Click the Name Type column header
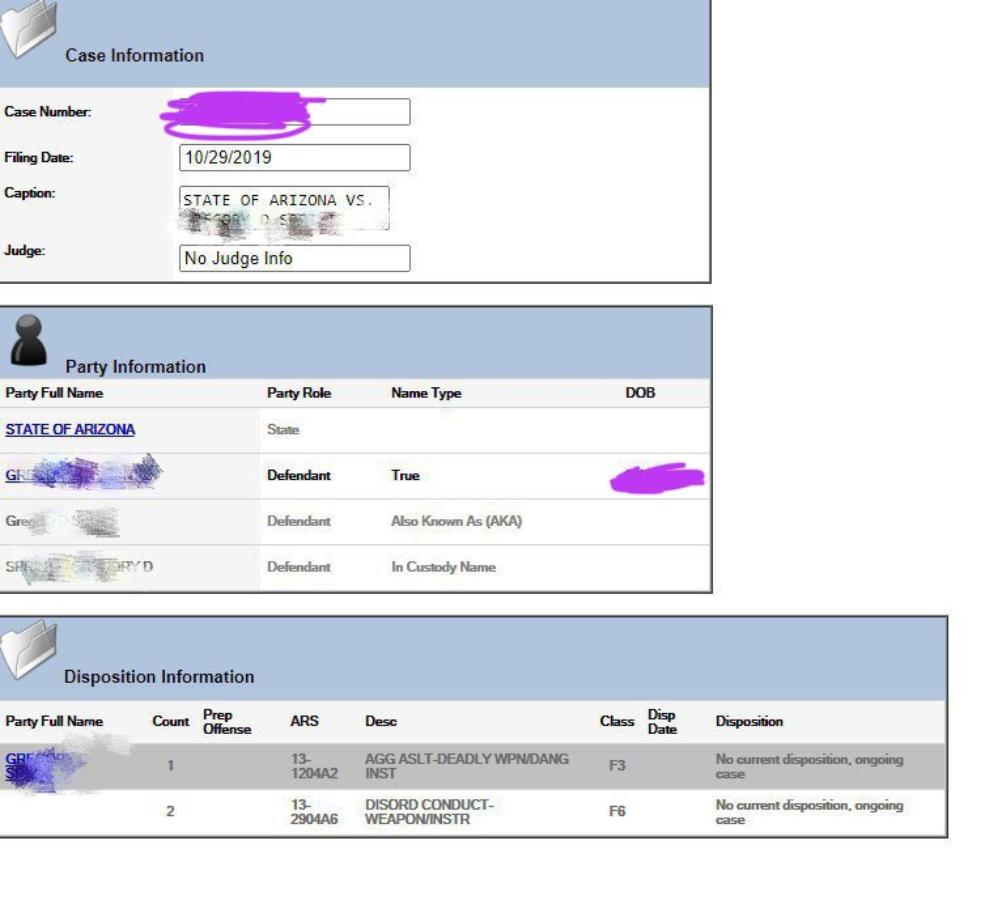1002x900 pixels. pyautogui.click(x=426, y=393)
